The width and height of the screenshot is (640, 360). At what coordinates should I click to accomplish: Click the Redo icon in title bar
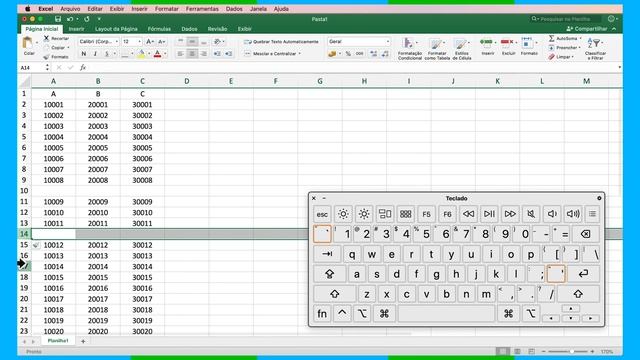(87, 19)
